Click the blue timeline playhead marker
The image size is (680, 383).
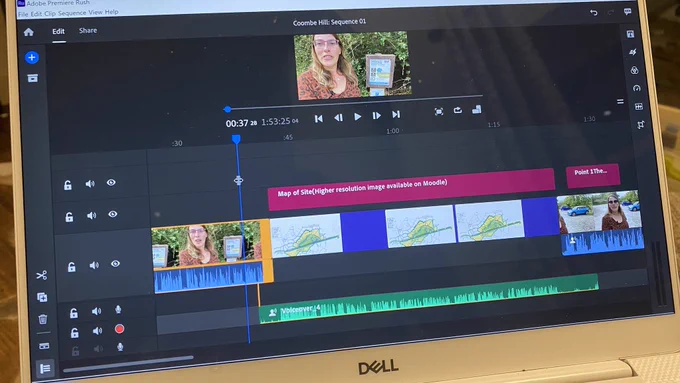click(236, 139)
